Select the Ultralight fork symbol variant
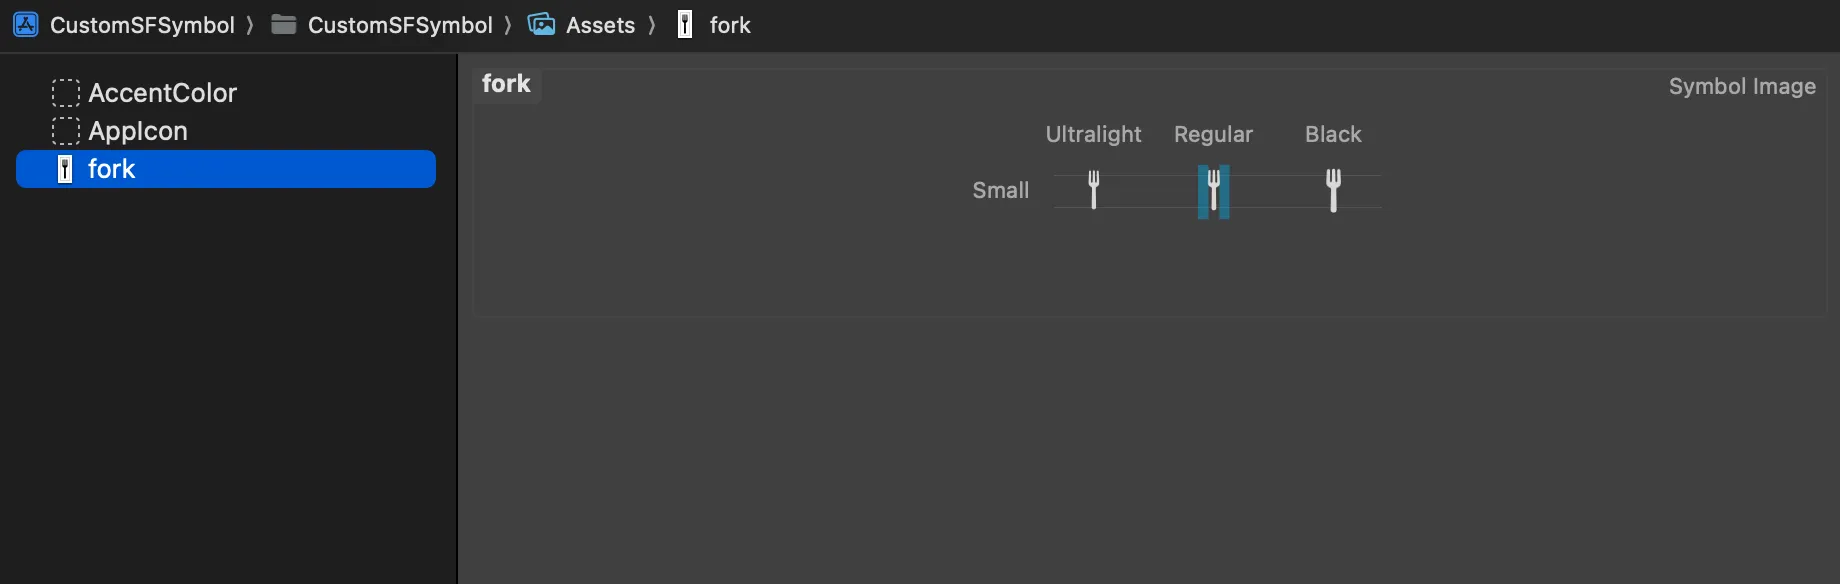 pyautogui.click(x=1093, y=190)
